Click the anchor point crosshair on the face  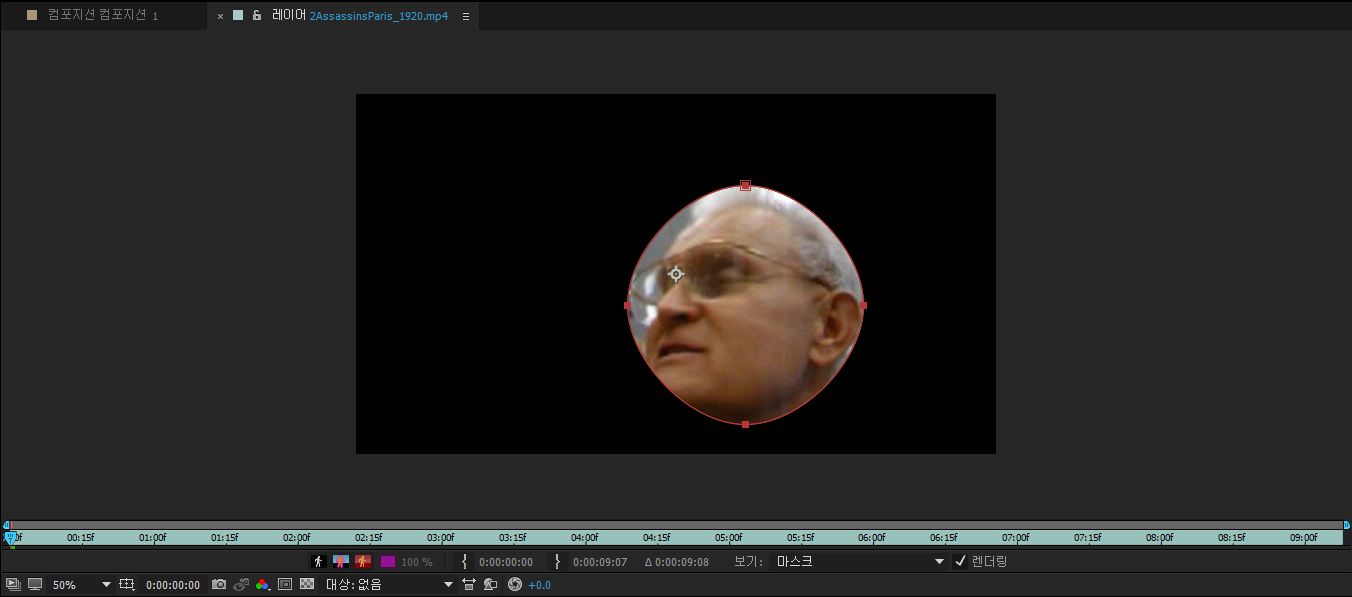(x=676, y=274)
